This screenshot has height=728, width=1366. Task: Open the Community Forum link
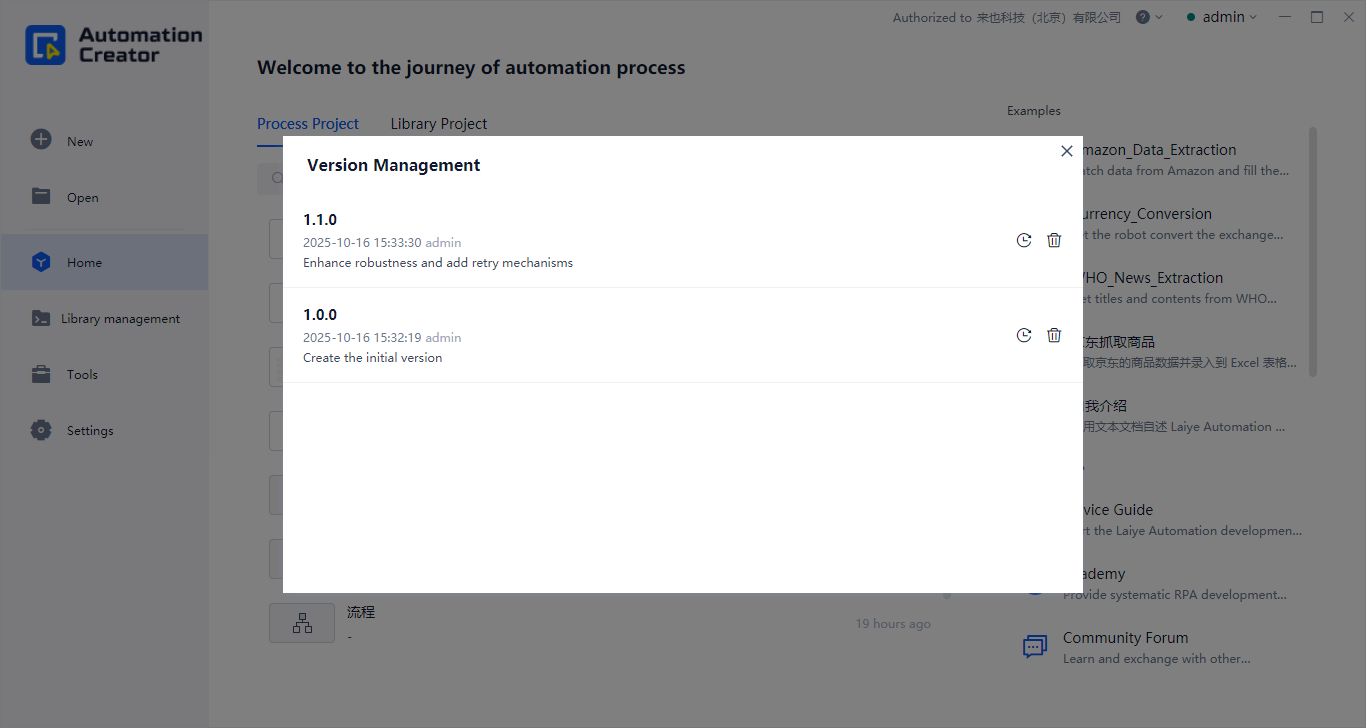(1125, 638)
